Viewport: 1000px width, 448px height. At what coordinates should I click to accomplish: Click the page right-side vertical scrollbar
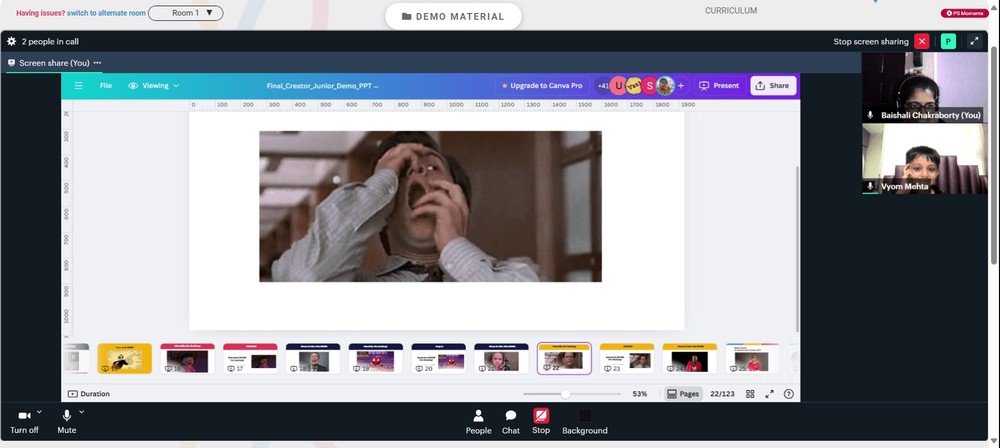pos(995,153)
